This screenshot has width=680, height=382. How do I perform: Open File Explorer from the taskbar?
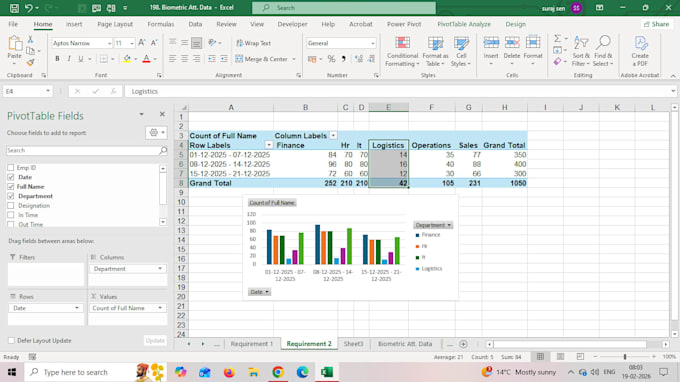tap(254, 372)
